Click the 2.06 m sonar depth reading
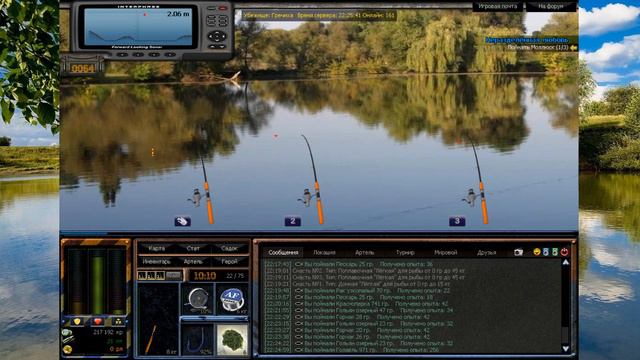This screenshot has width=640, height=360. (178, 14)
